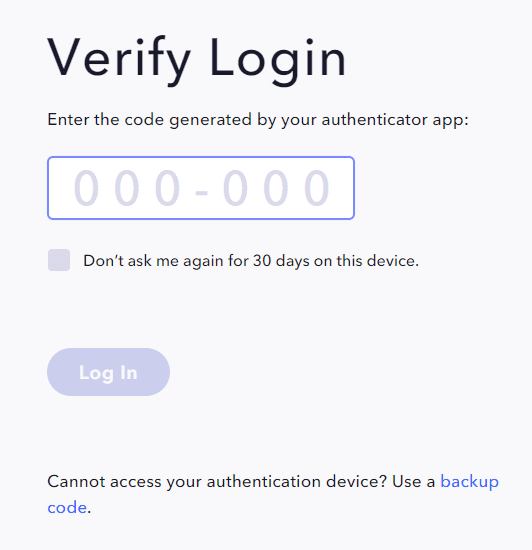Click the "Enter the code generated" instruction text
This screenshot has width=532, height=550.
pos(258,120)
